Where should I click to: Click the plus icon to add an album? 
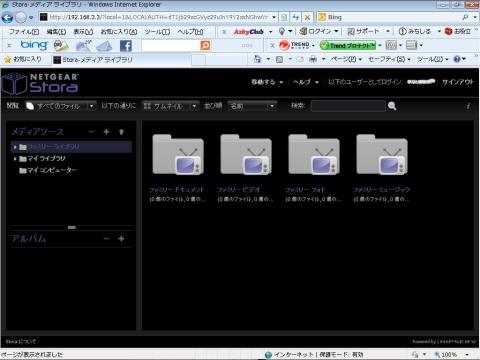121,239
